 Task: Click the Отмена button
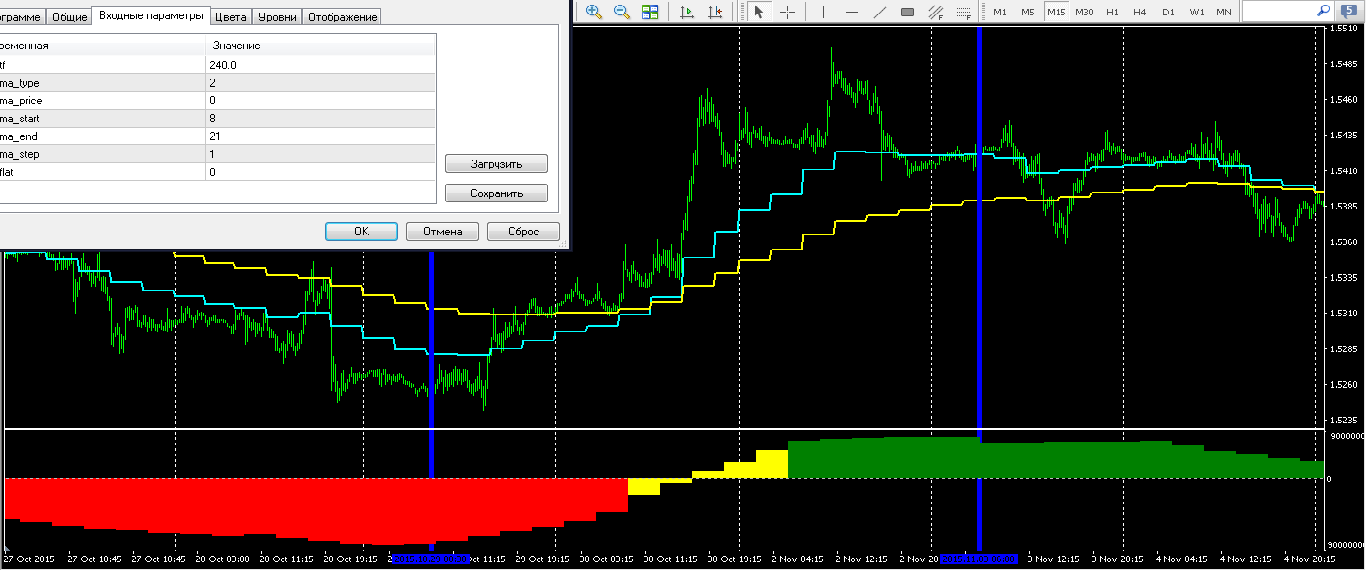[x=442, y=231]
